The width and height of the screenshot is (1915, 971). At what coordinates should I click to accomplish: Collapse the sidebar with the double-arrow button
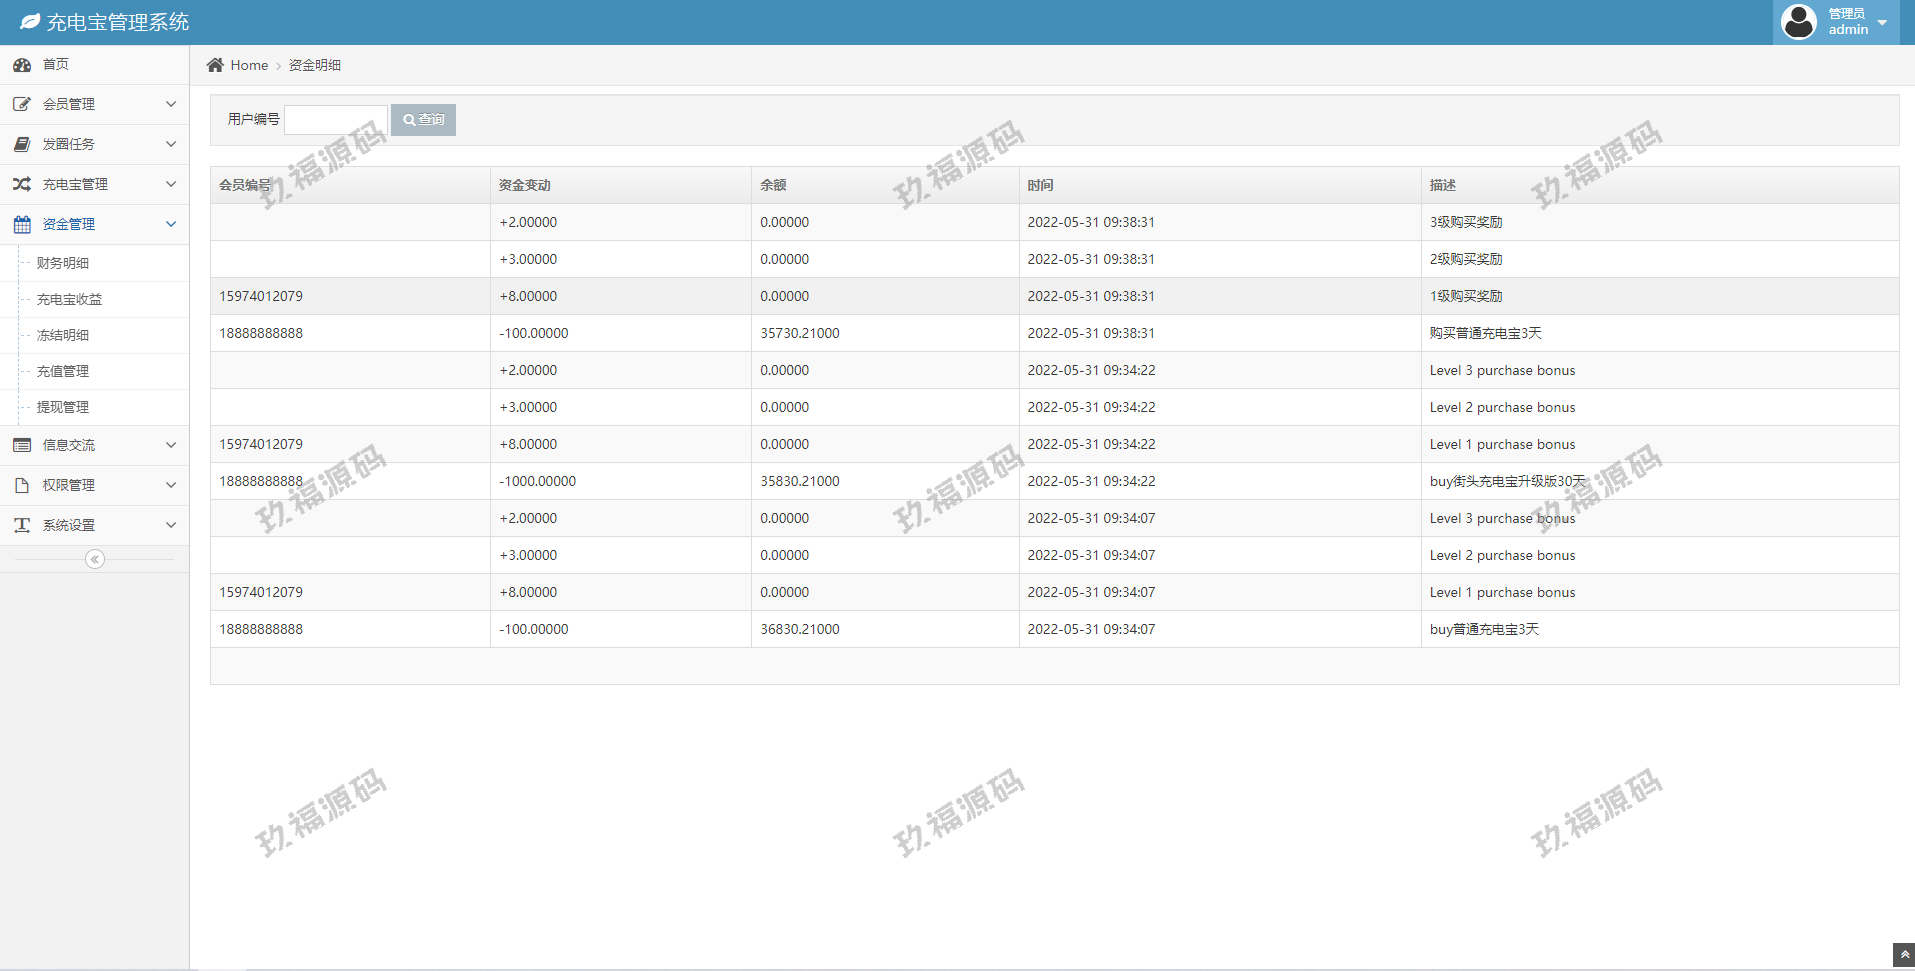[95, 559]
